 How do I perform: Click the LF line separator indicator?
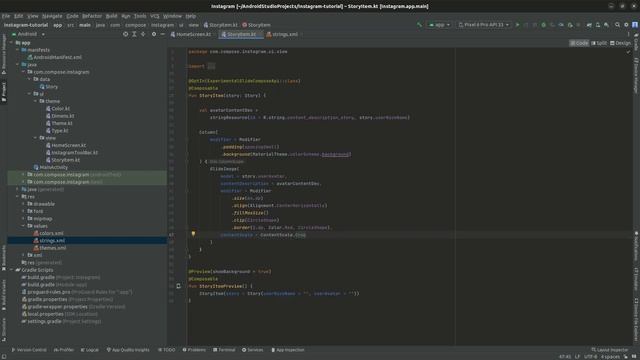coord(577,357)
